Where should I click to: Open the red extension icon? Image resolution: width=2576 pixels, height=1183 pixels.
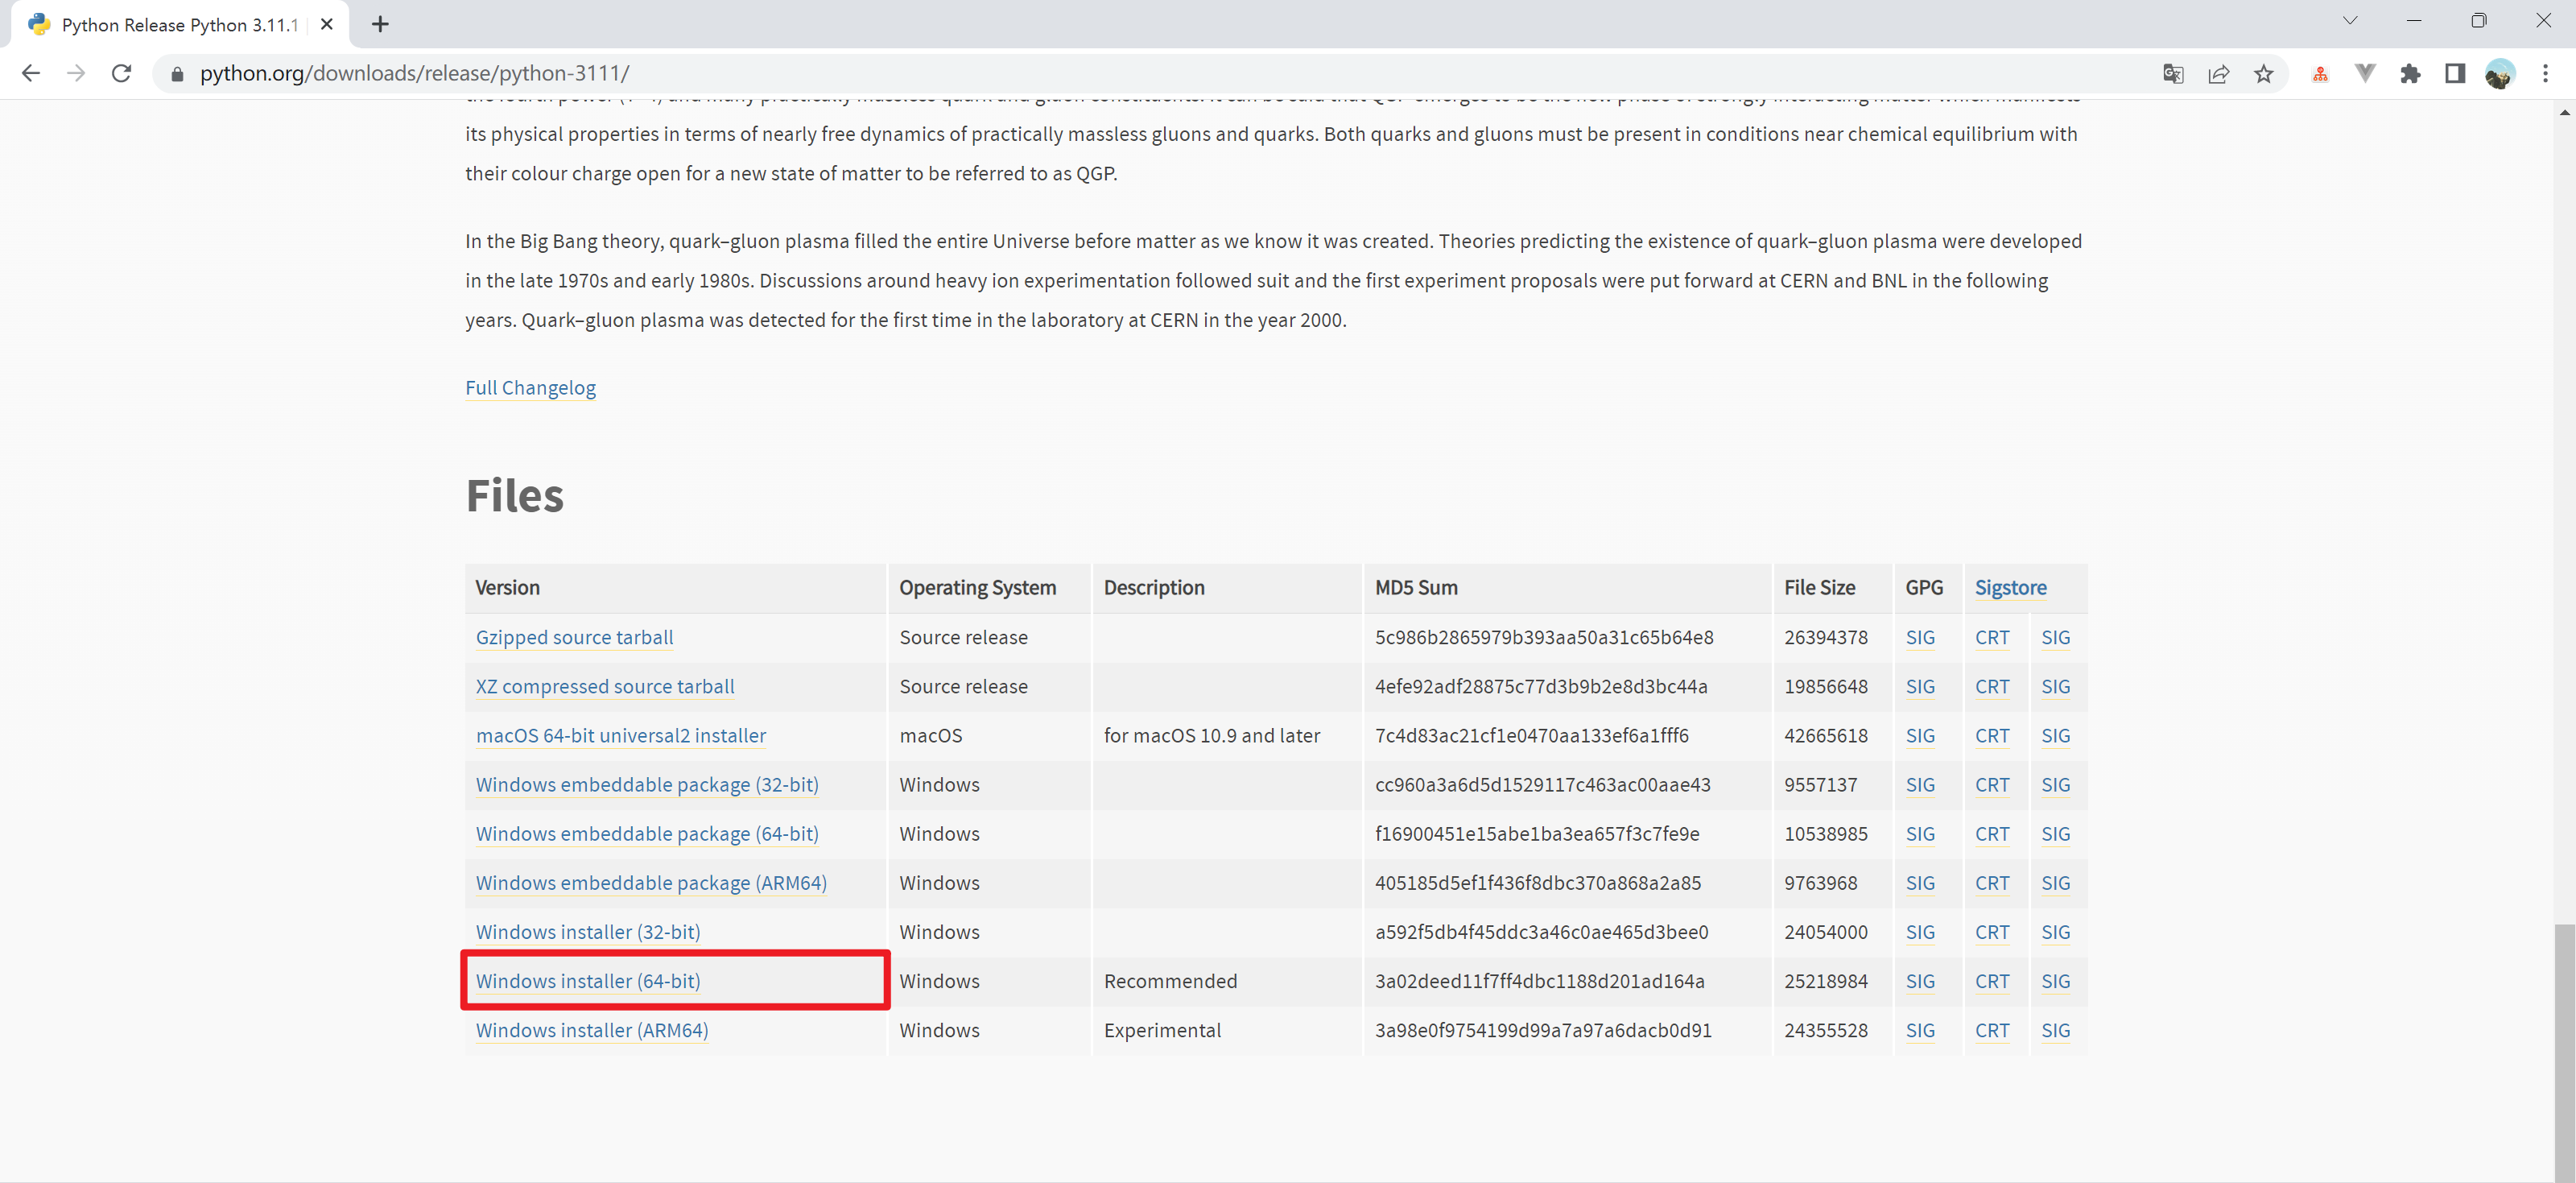(2320, 73)
